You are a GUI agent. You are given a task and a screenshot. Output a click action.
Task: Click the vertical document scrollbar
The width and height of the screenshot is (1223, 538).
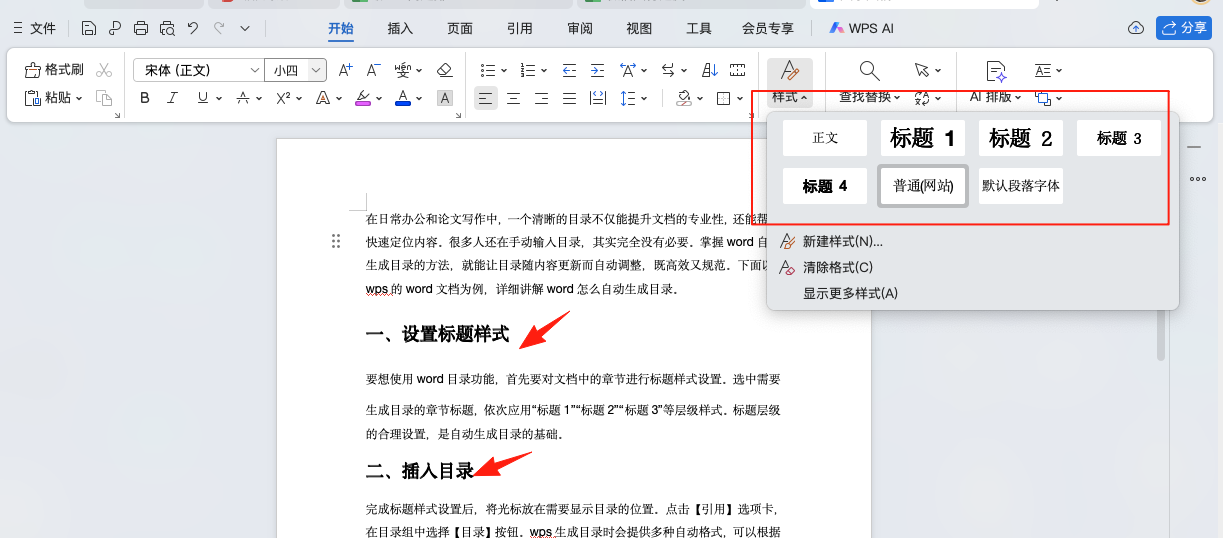1161,334
